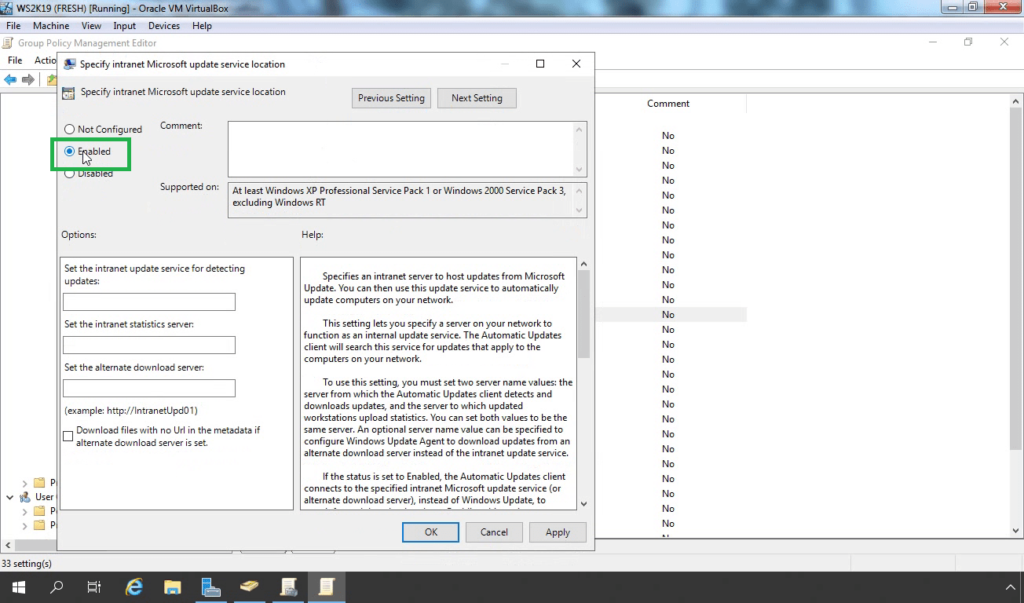Image resolution: width=1024 pixels, height=603 pixels.
Task: Click the '(example: http://IntranetUpd01)' hint text
Action: coord(131,410)
